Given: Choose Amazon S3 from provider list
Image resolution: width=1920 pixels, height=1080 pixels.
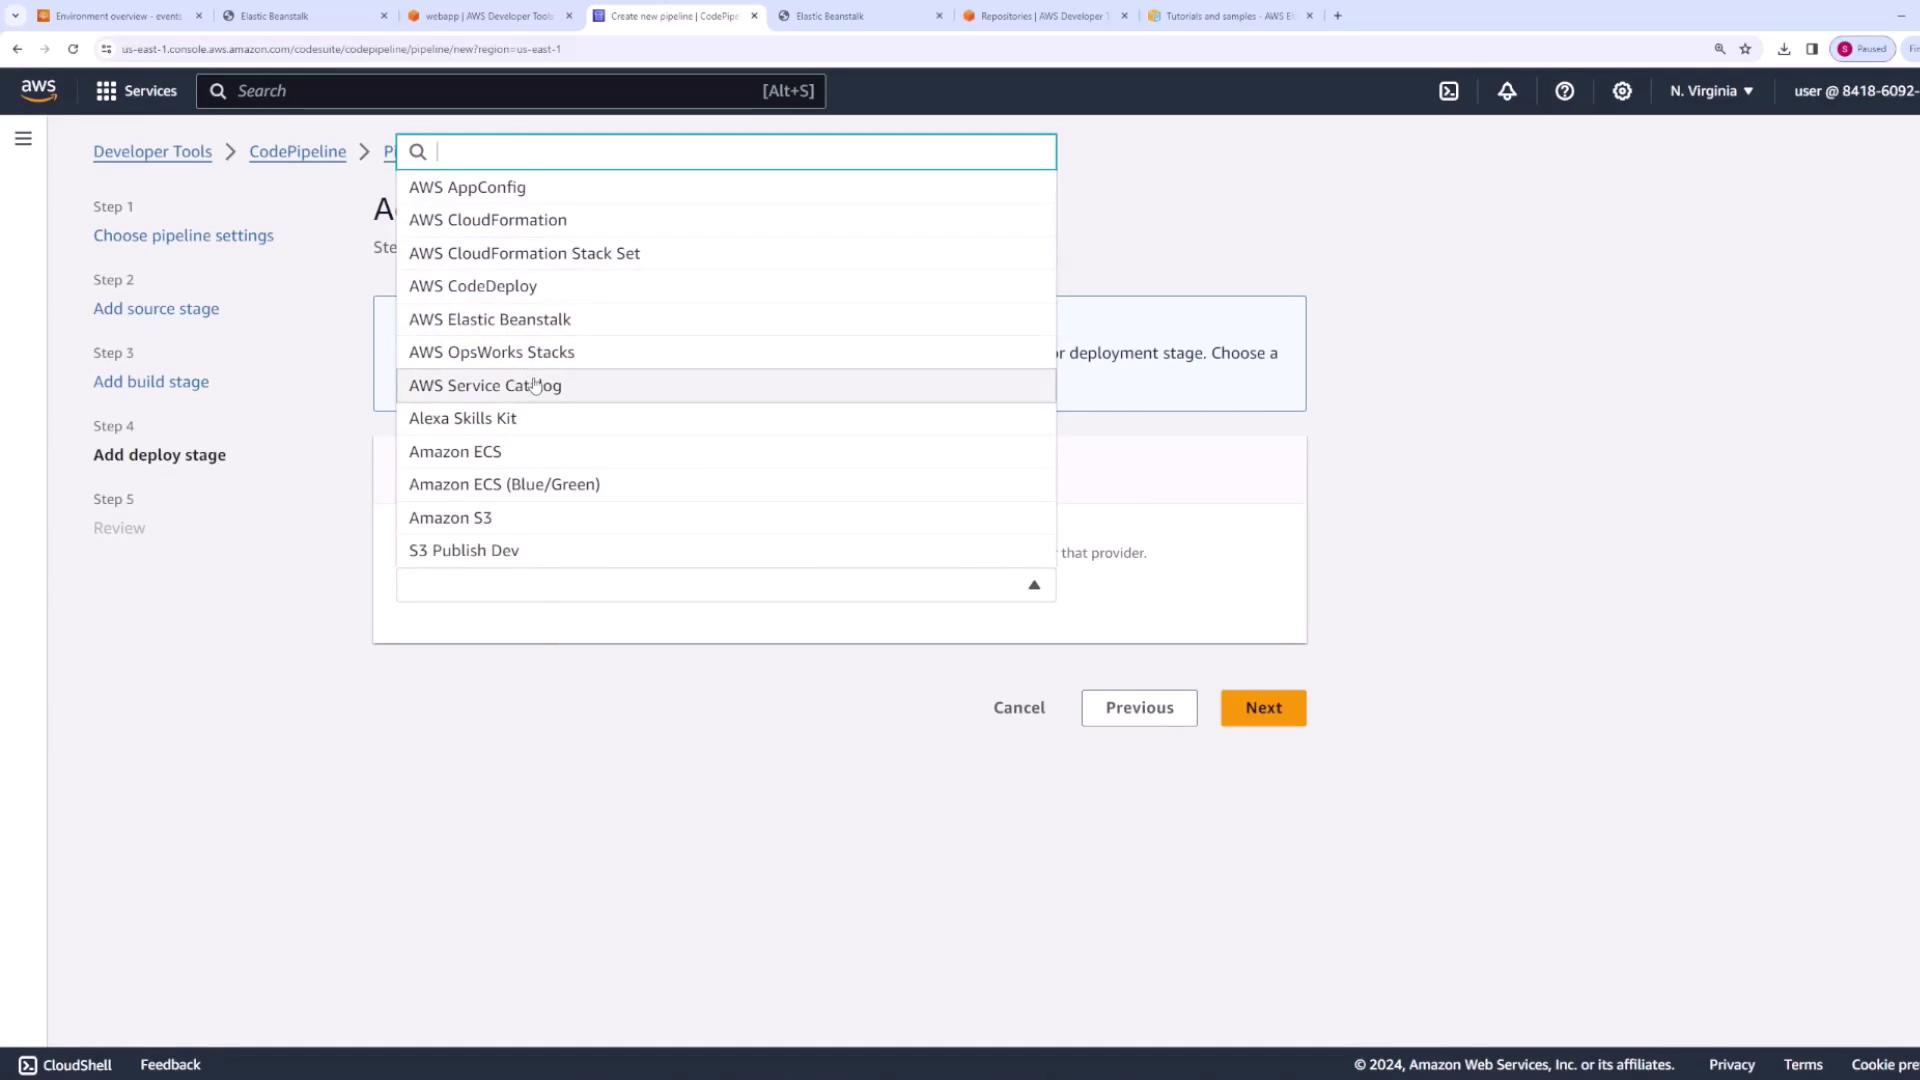Looking at the screenshot, I should click(450, 518).
